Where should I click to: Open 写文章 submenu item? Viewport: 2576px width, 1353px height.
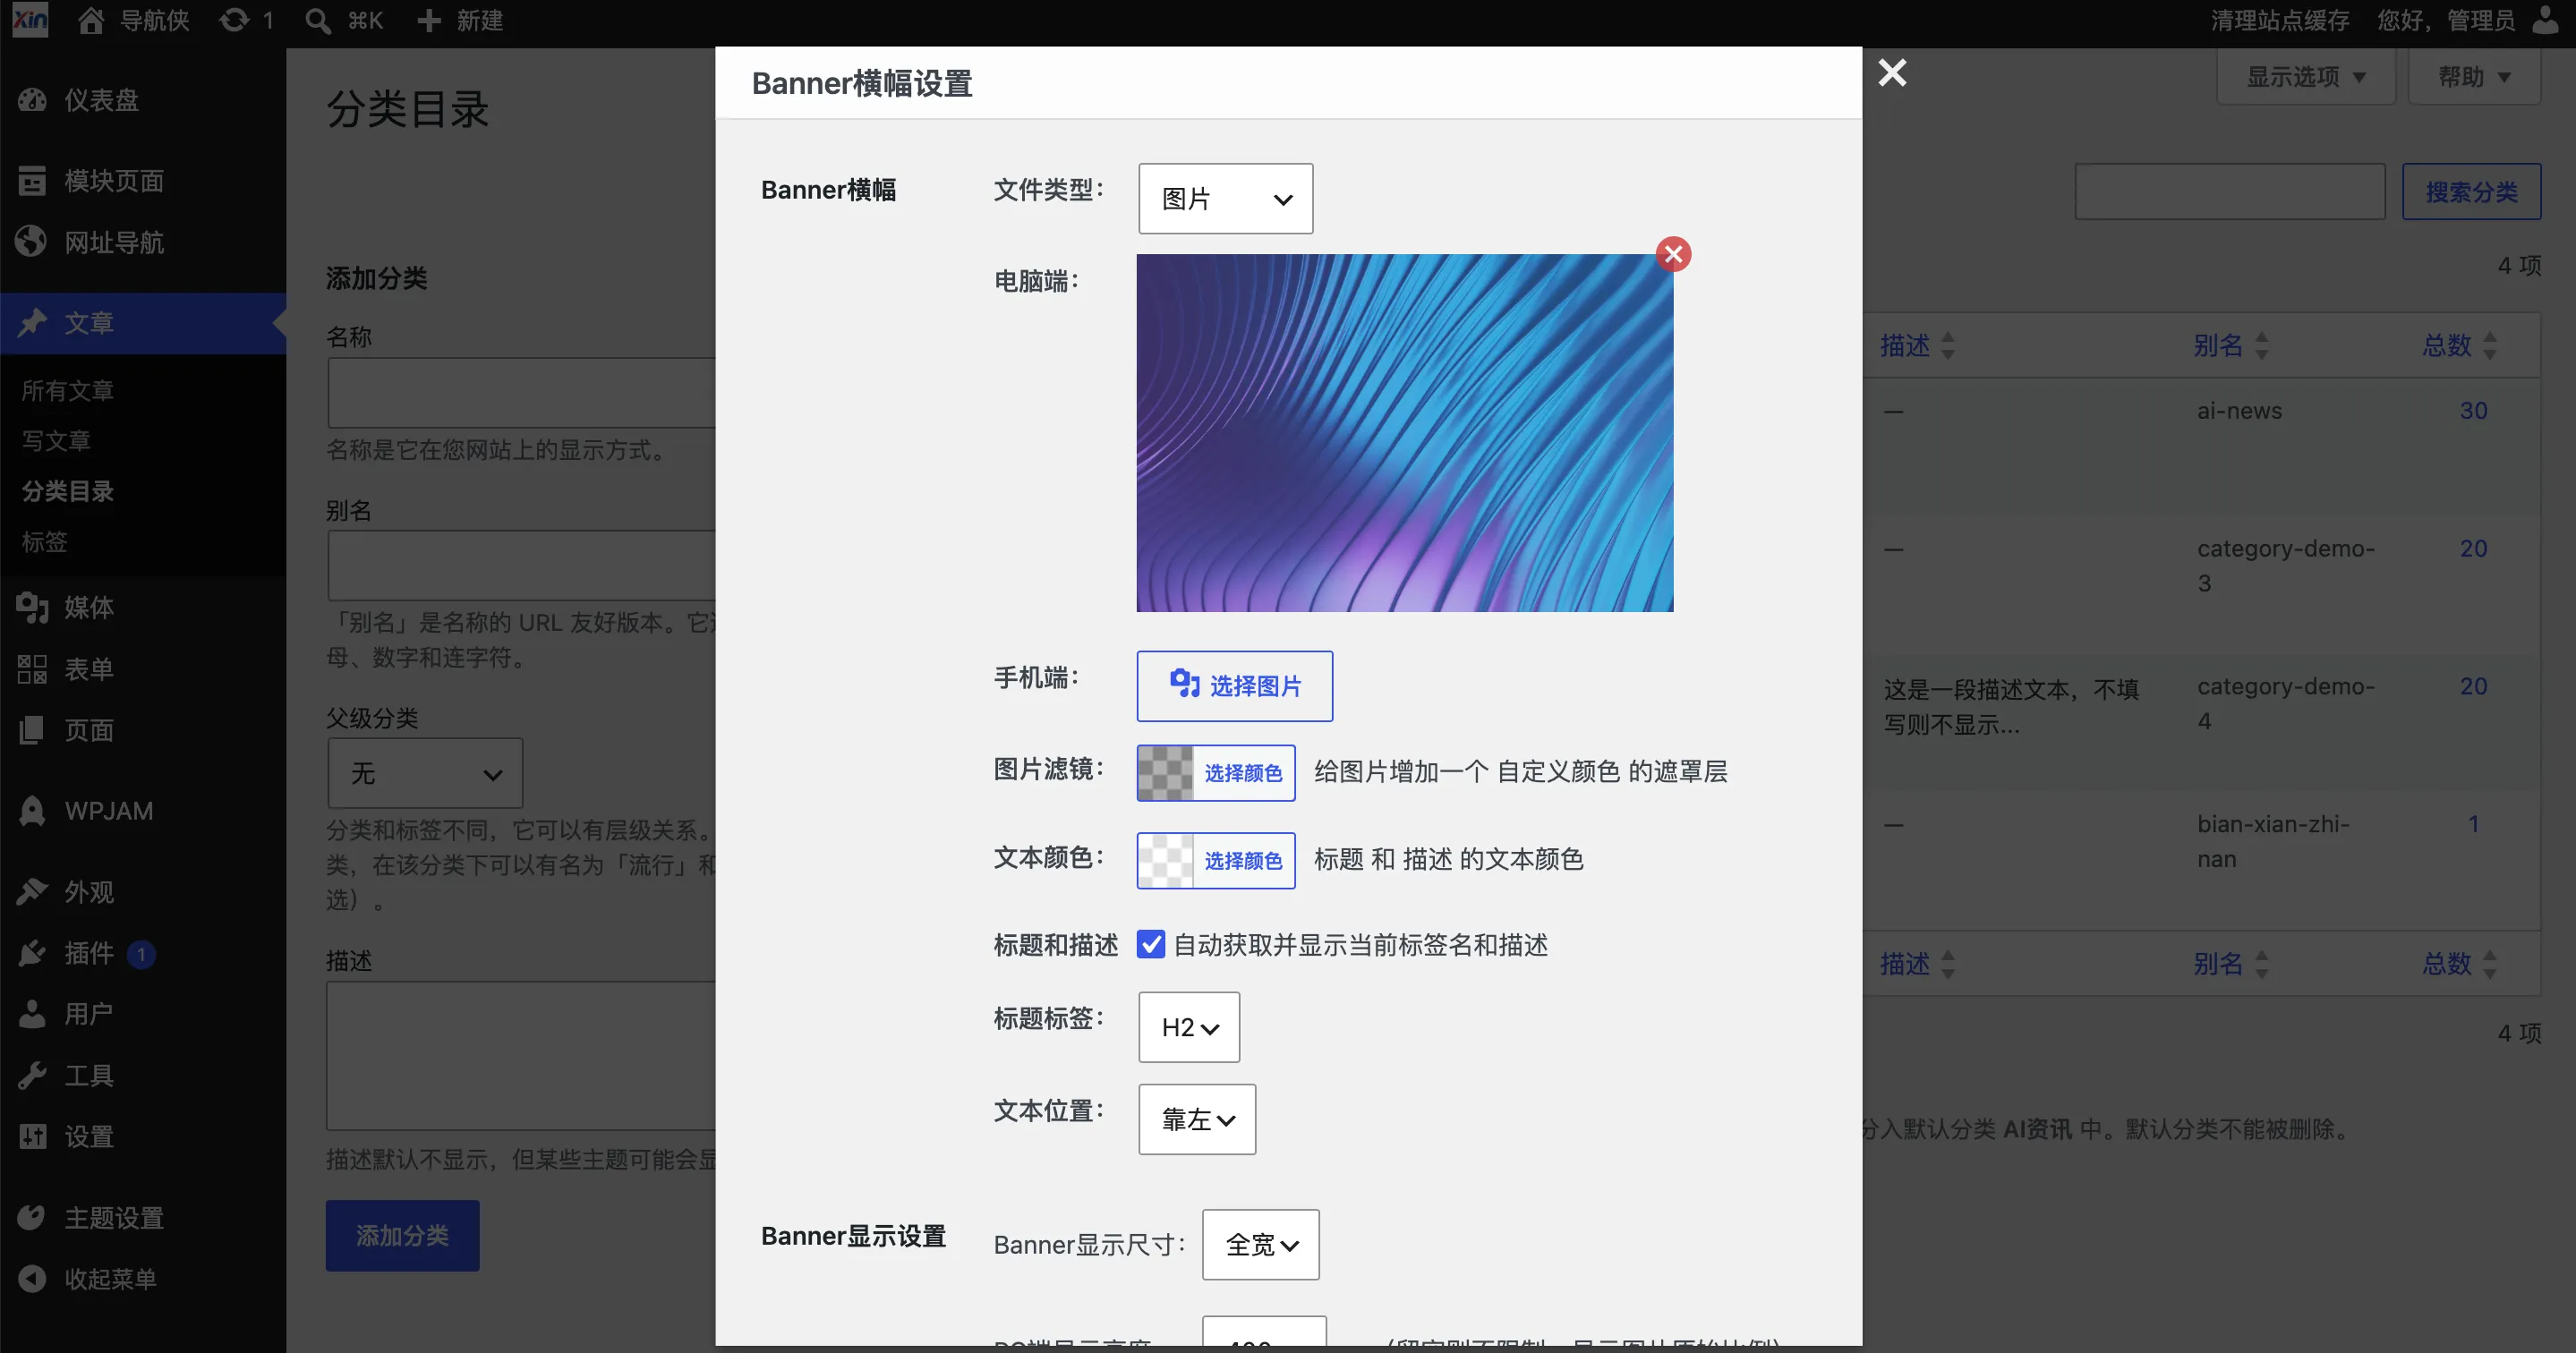[x=56, y=440]
